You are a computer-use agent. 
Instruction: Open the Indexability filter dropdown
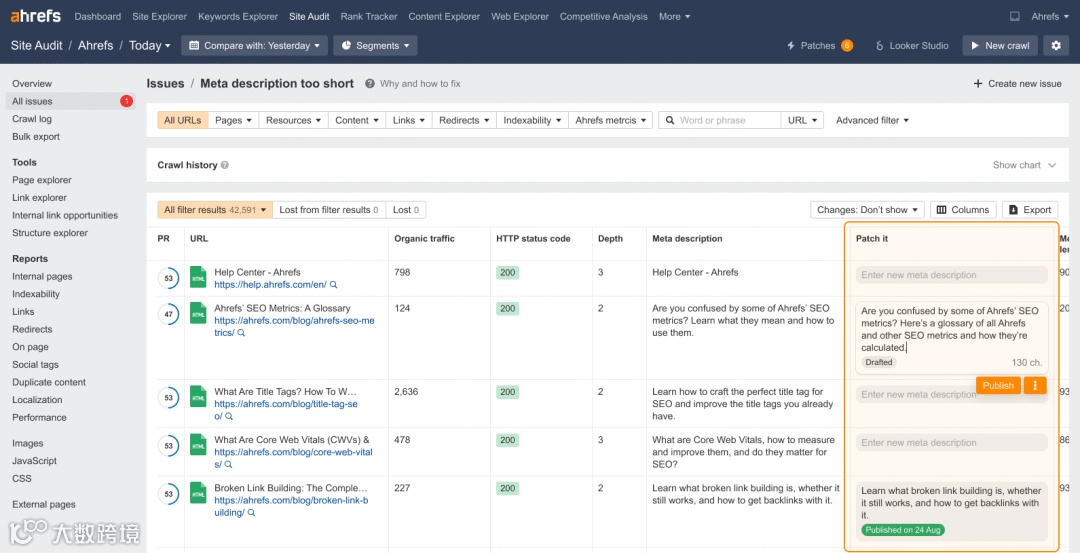pyautogui.click(x=532, y=120)
